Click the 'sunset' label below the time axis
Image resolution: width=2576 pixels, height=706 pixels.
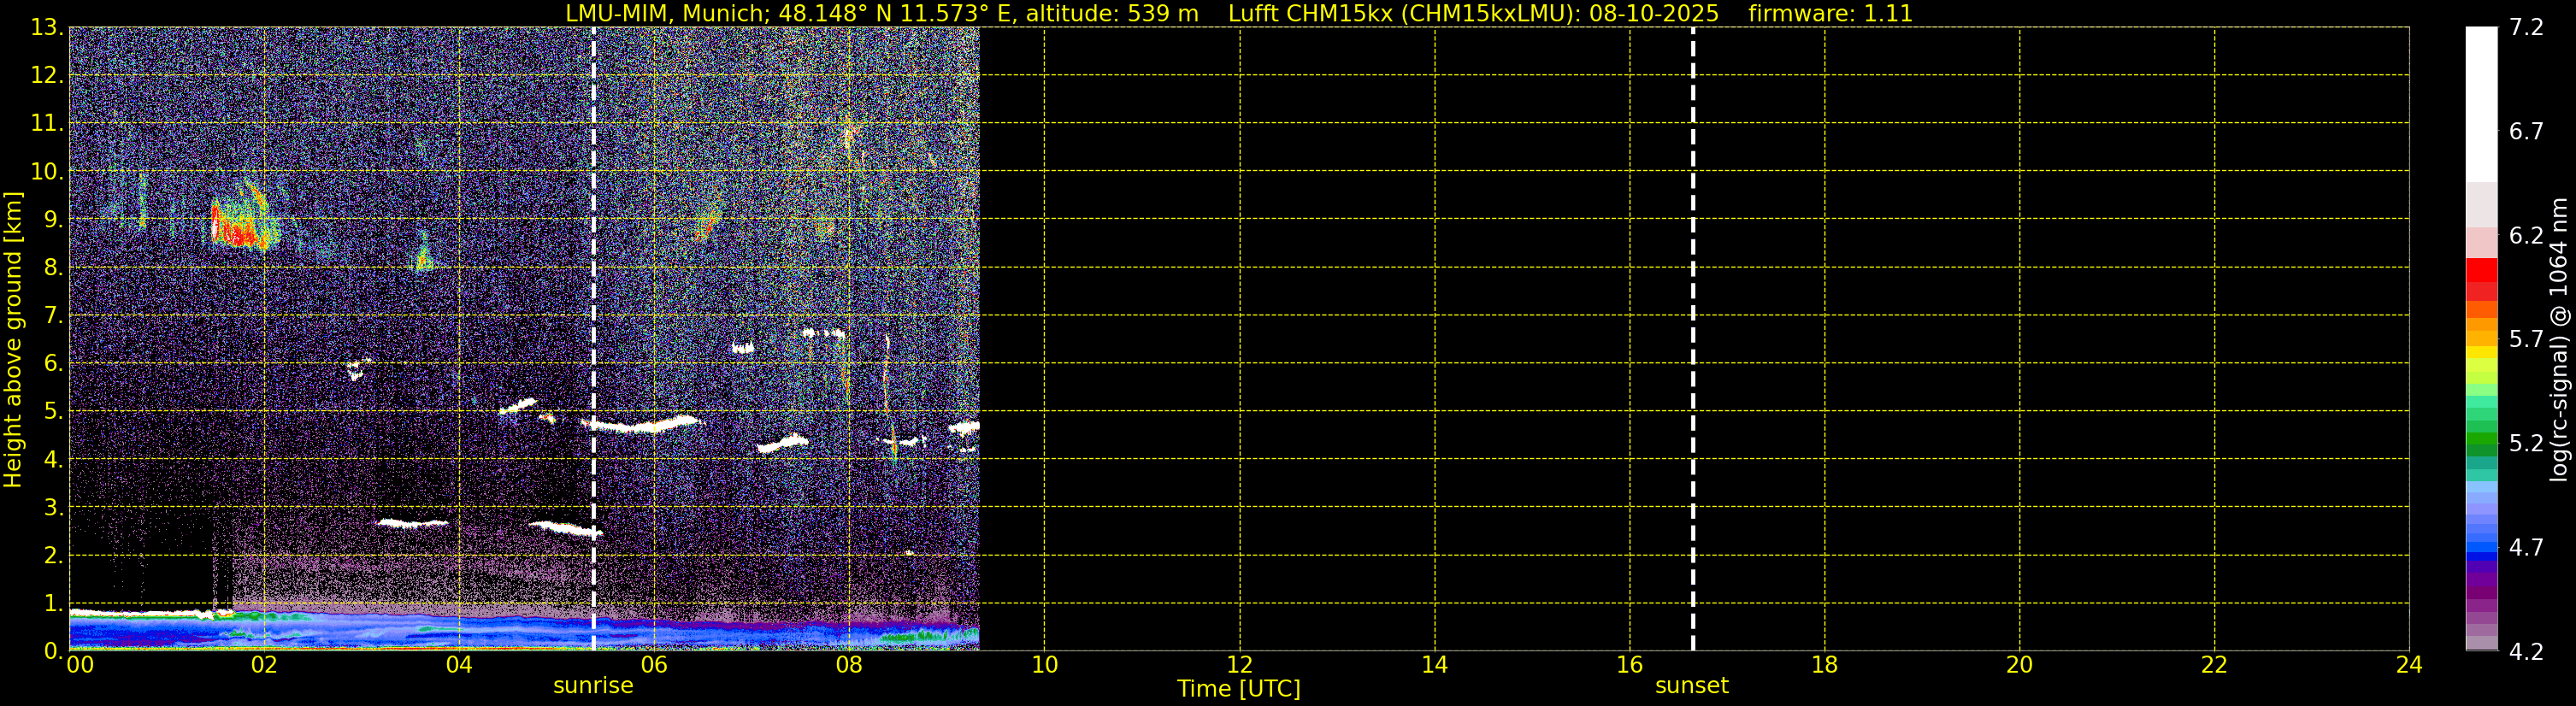[x=1692, y=686]
